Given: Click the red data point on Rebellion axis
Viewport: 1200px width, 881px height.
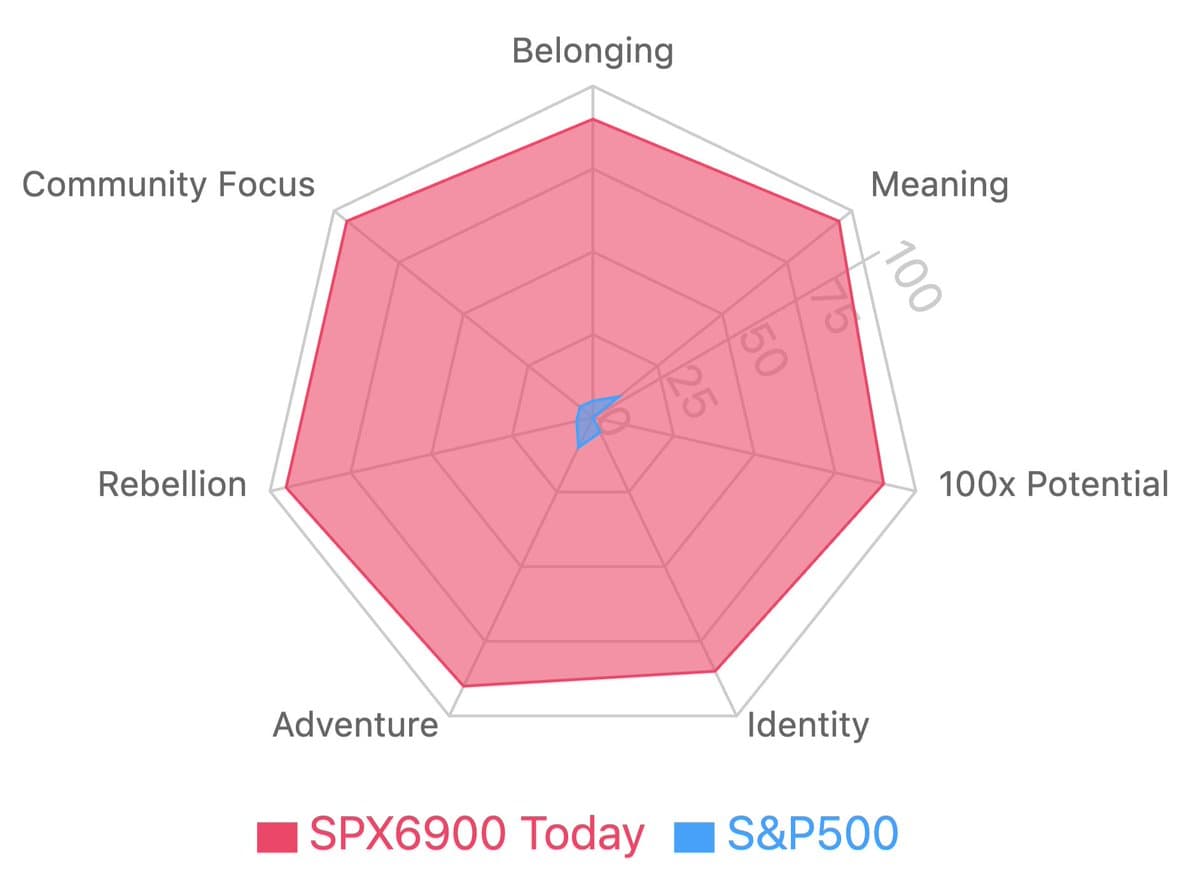Looking at the screenshot, I should point(286,488).
